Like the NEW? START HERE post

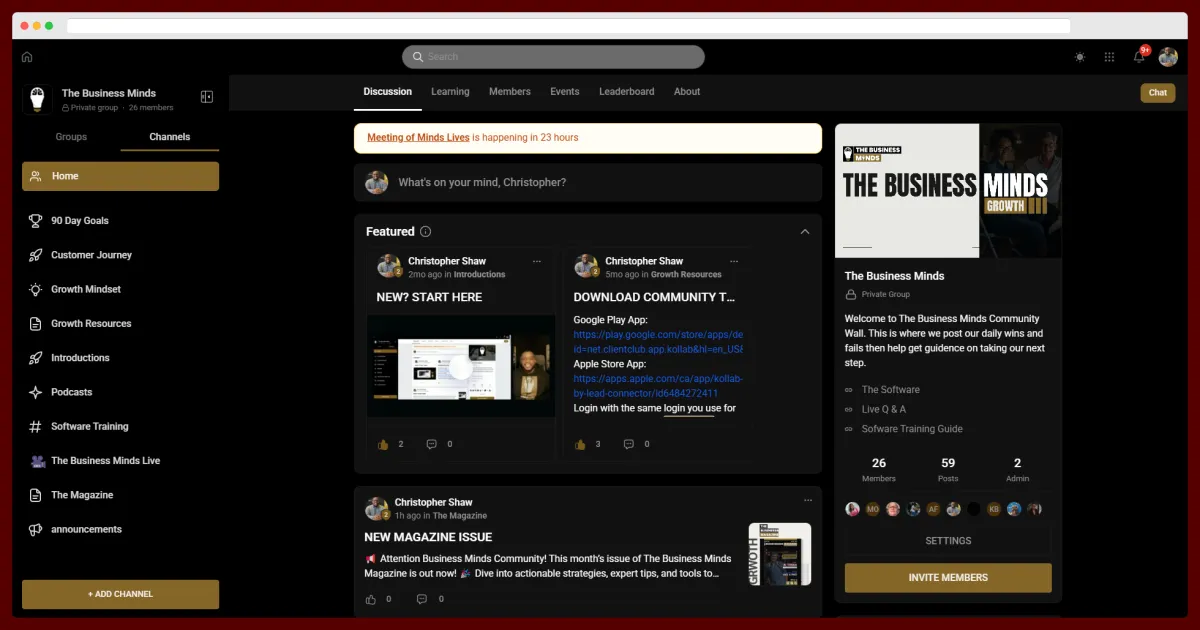pos(383,444)
